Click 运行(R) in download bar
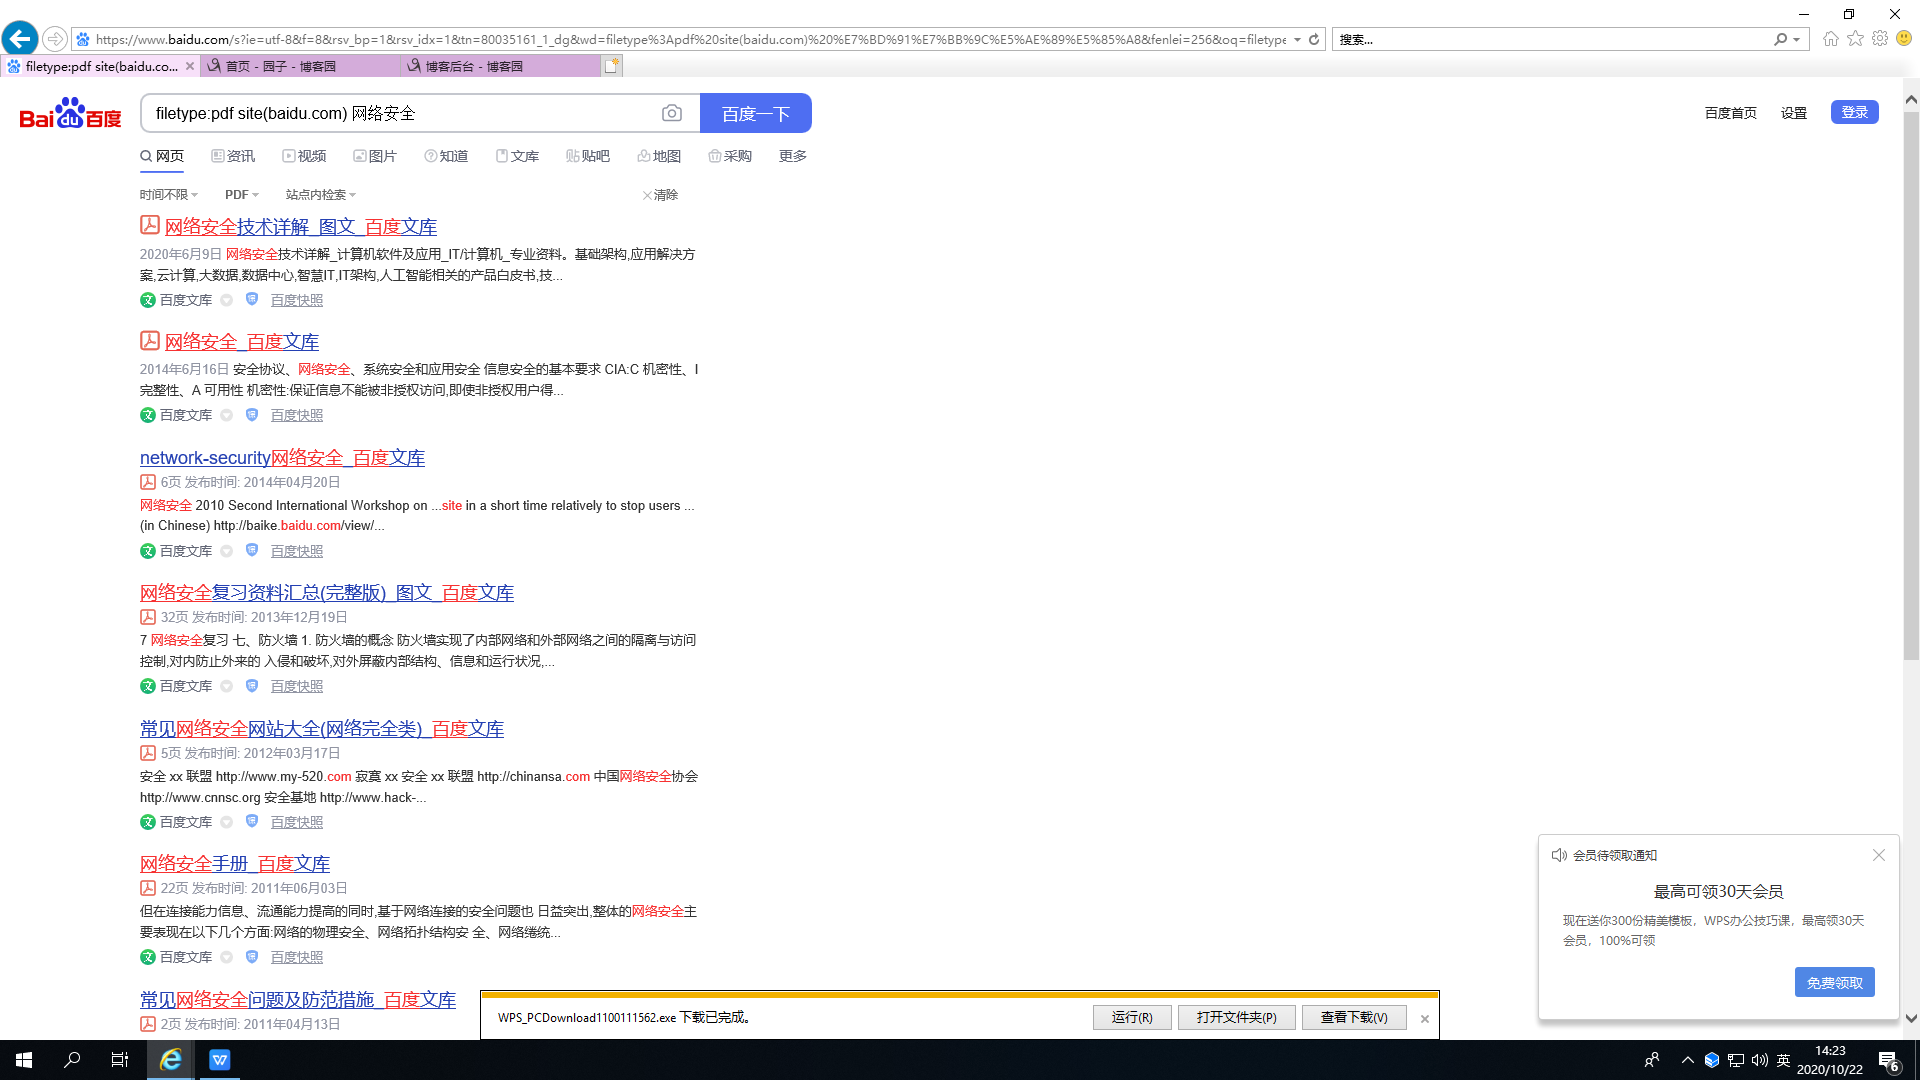Image resolution: width=1920 pixels, height=1080 pixels. (x=1131, y=1017)
